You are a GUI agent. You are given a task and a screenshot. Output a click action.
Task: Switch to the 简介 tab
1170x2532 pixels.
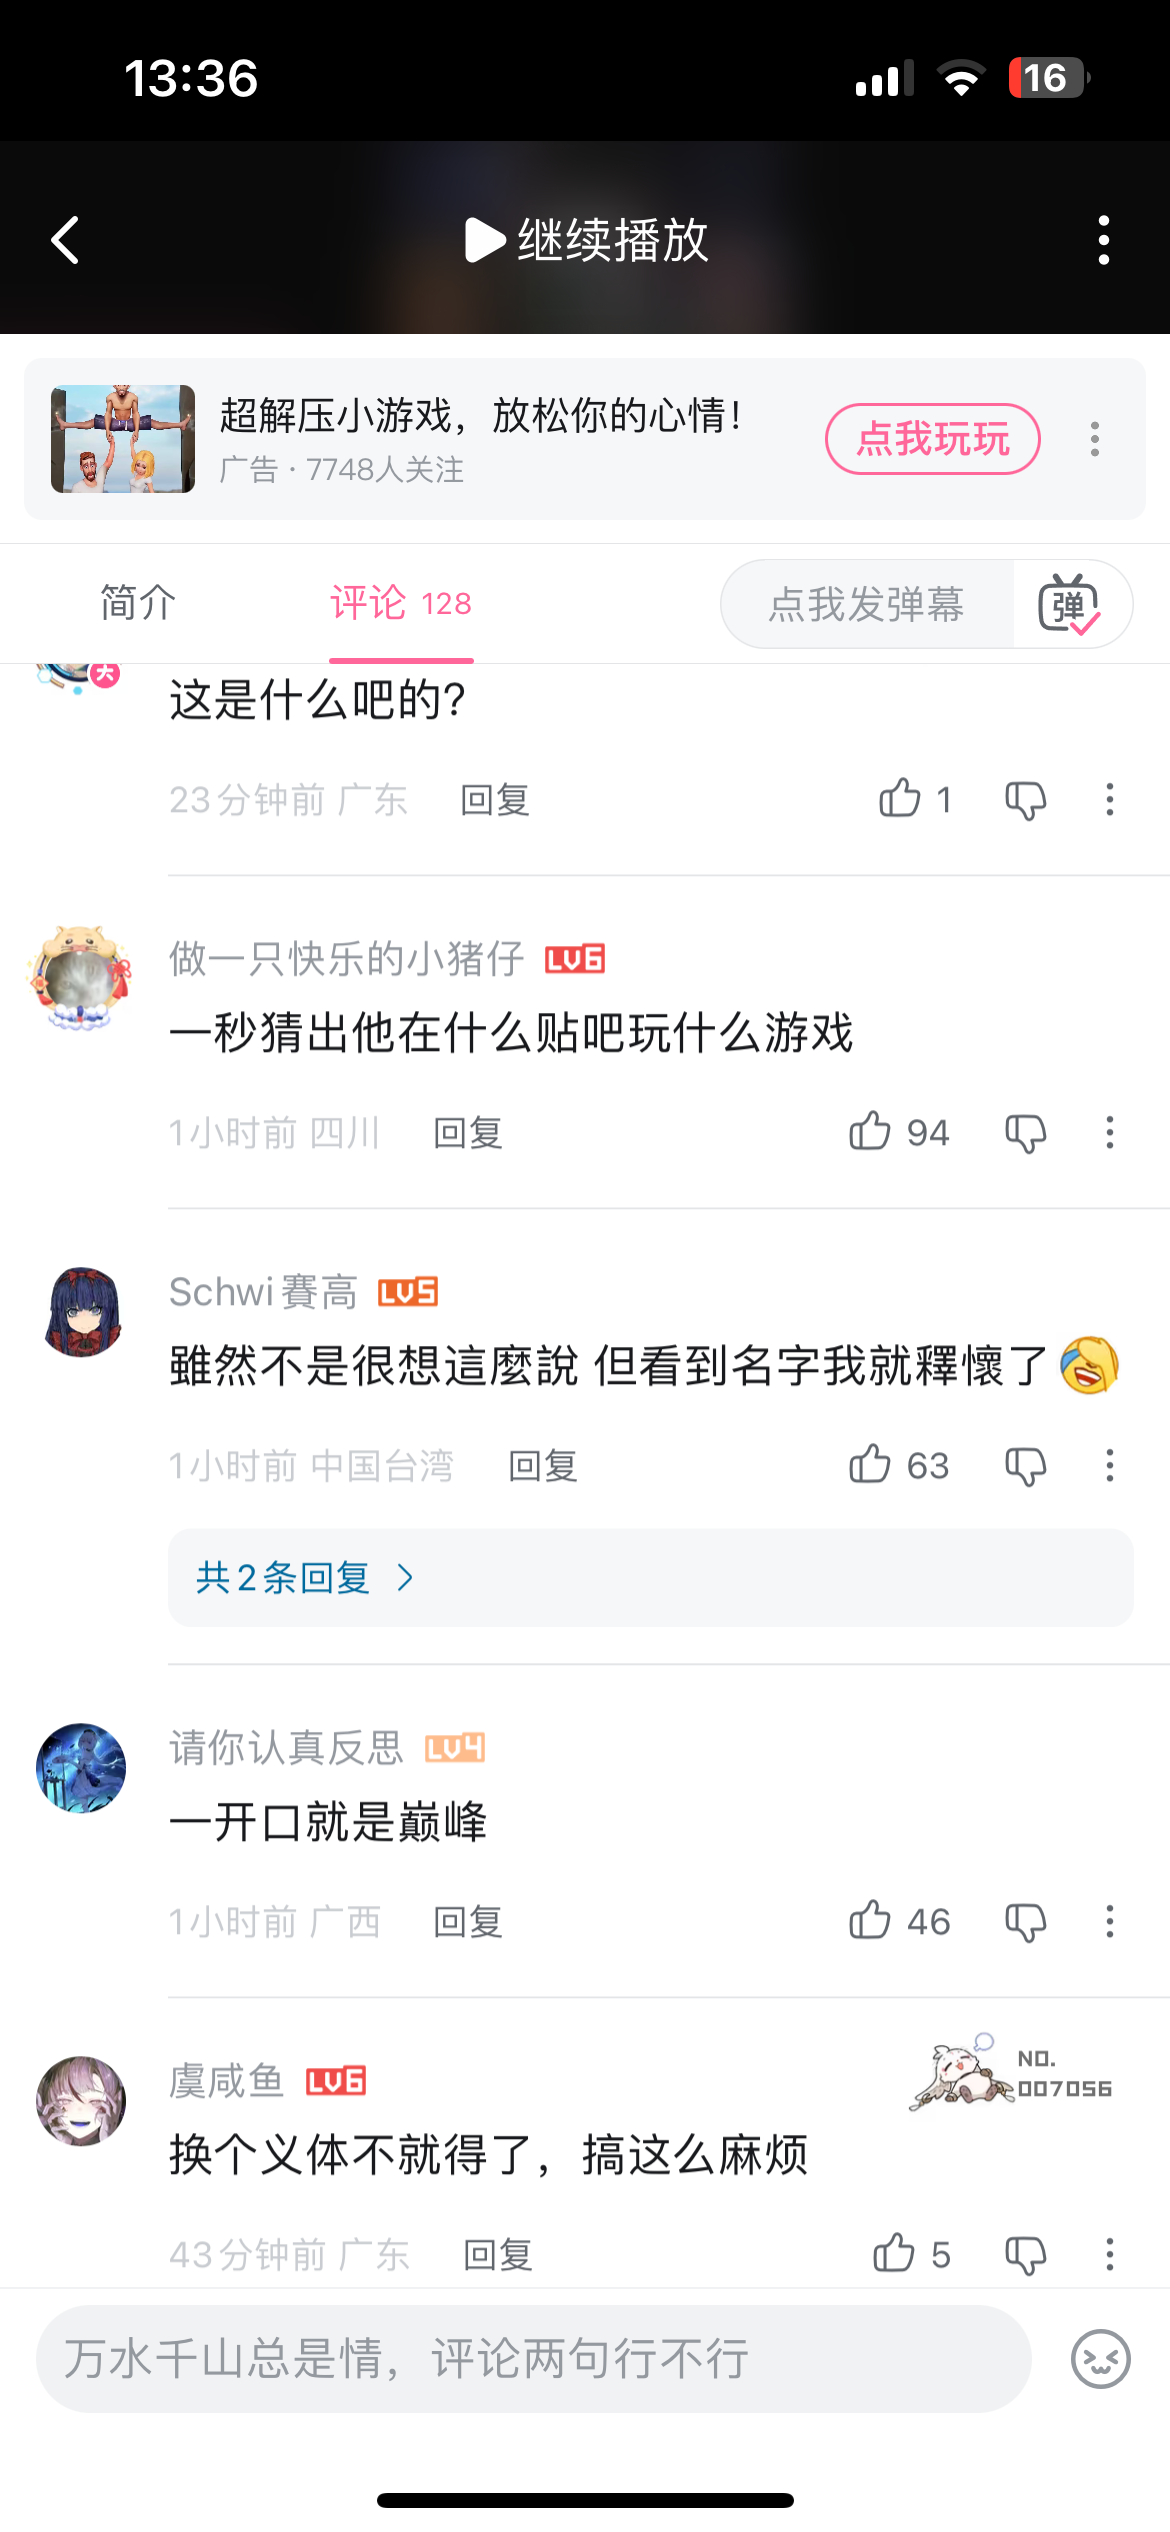click(138, 604)
